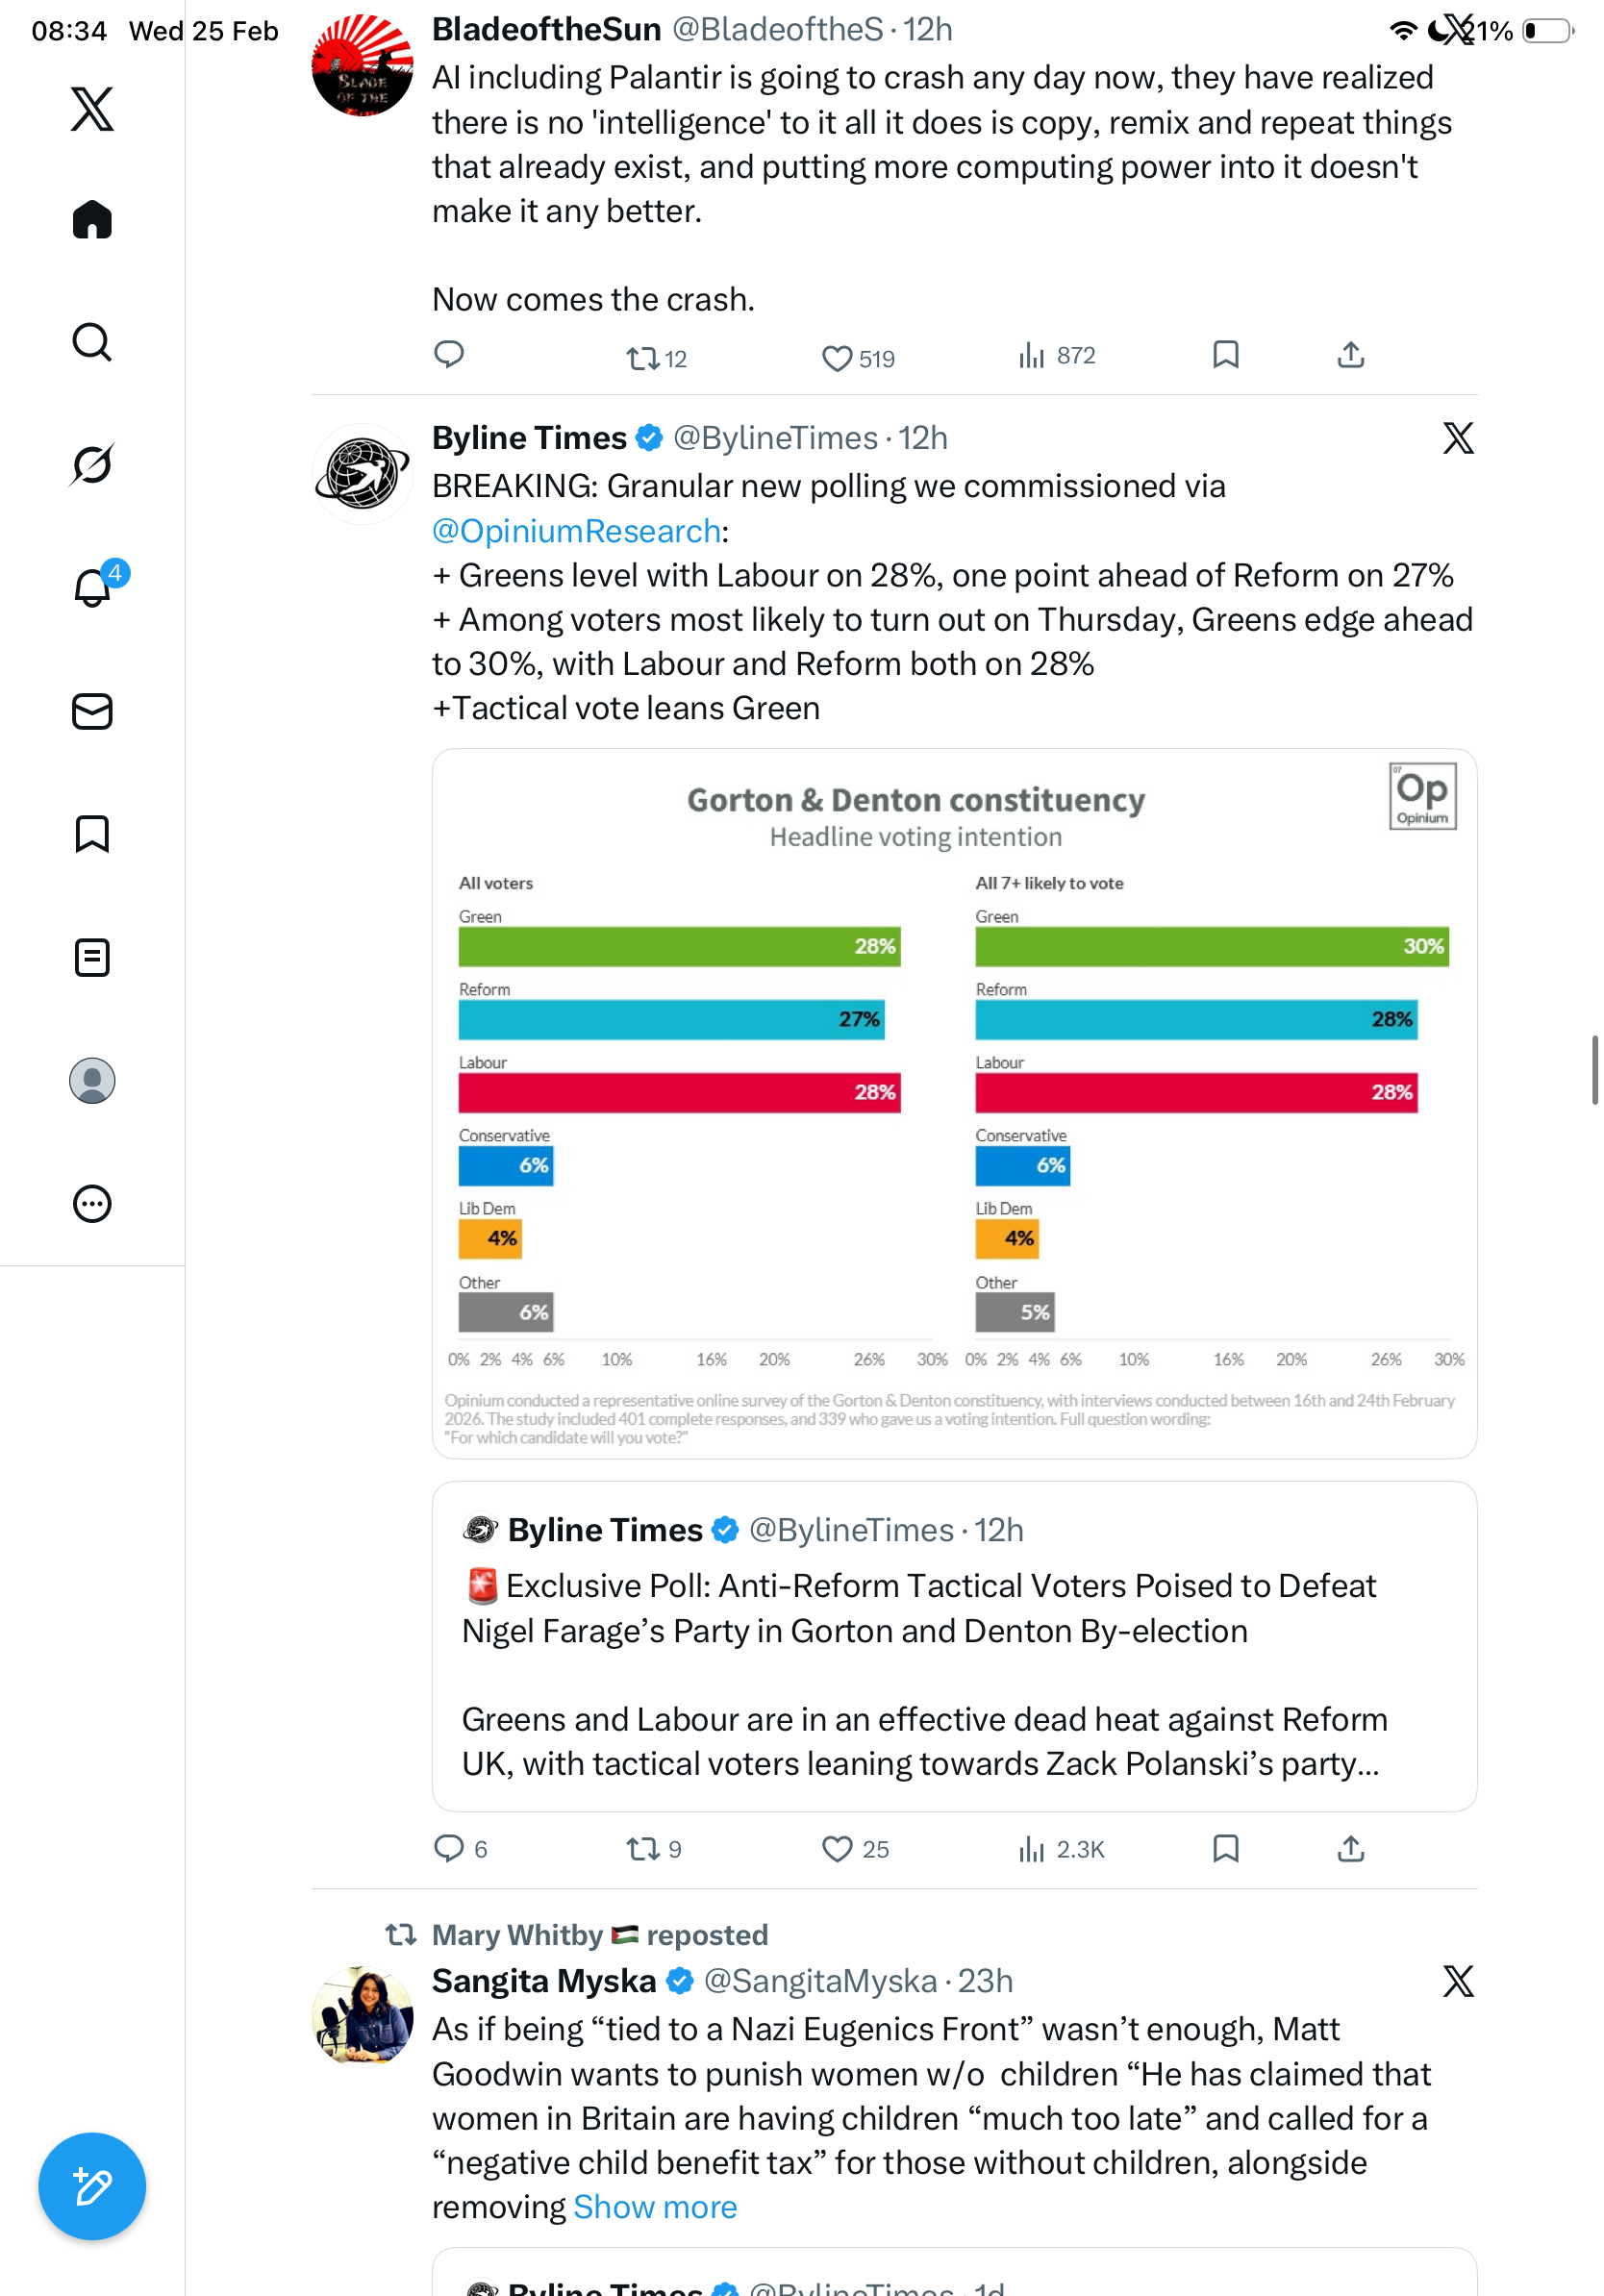This screenshot has height=2296, width=1604.
Task: Open the profile avatar in sidebar
Action: [92, 1081]
